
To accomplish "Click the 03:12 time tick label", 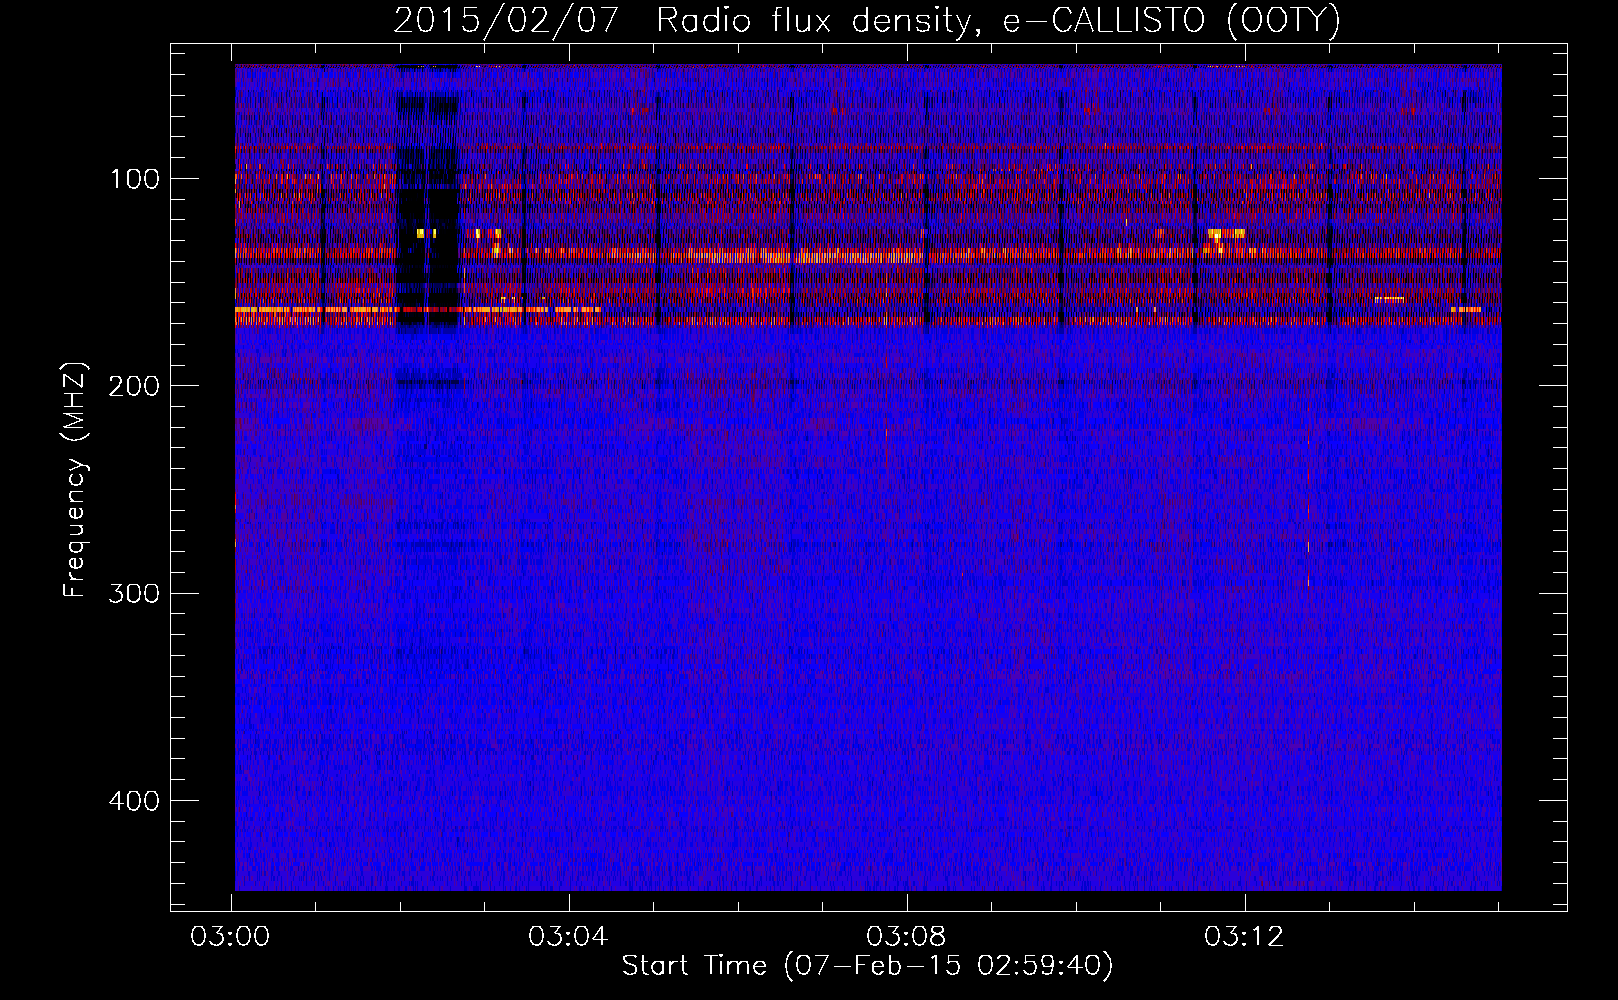I will pyautogui.click(x=1244, y=937).
